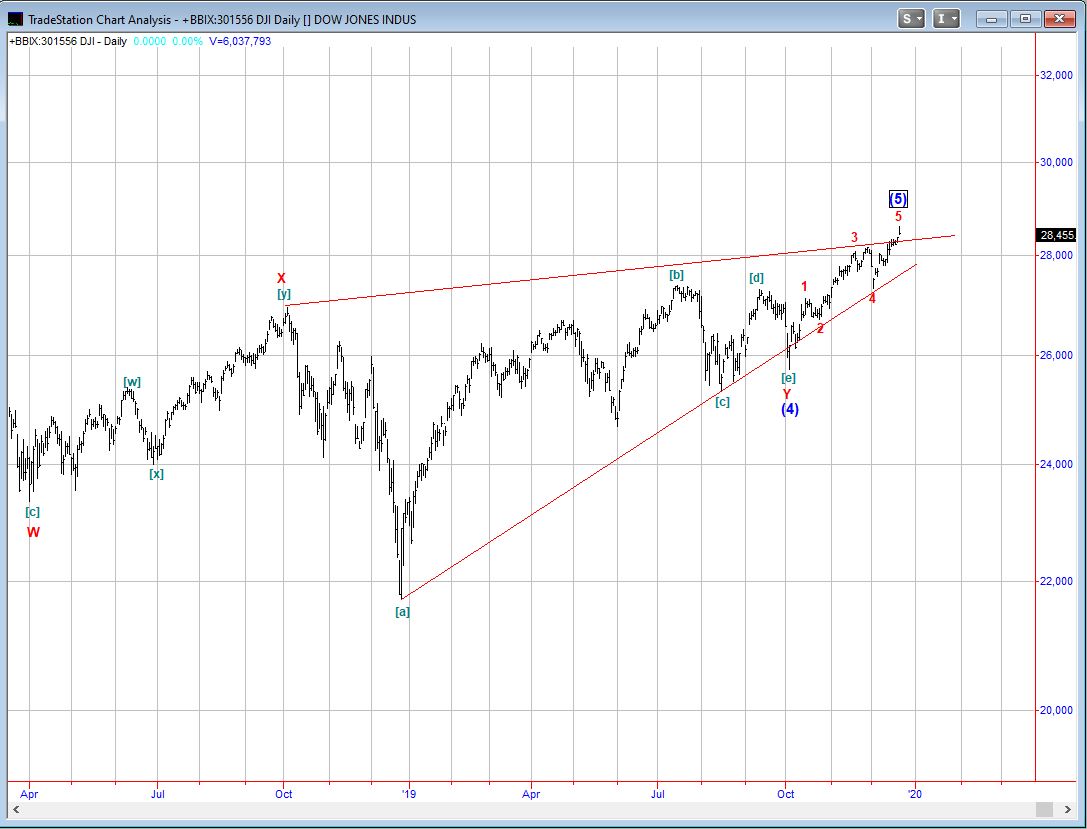Click the 32,000 price axis label

click(1056, 75)
